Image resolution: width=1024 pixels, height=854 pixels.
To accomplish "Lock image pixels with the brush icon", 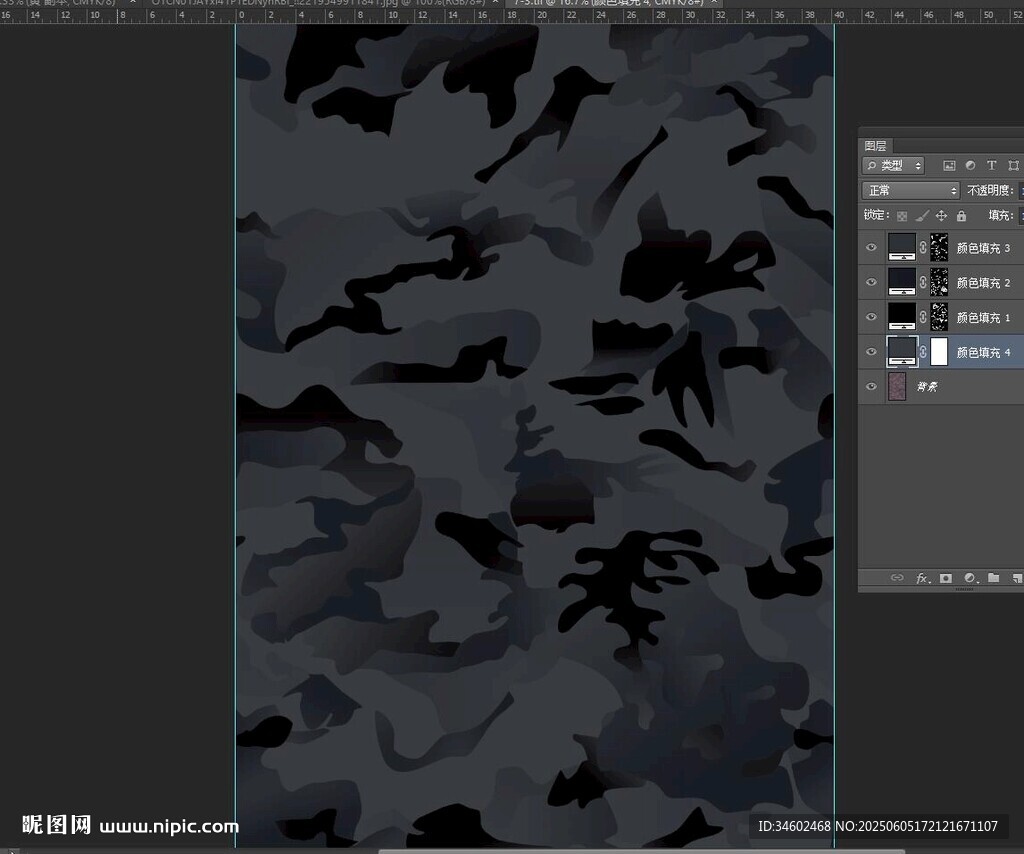I will tap(921, 215).
